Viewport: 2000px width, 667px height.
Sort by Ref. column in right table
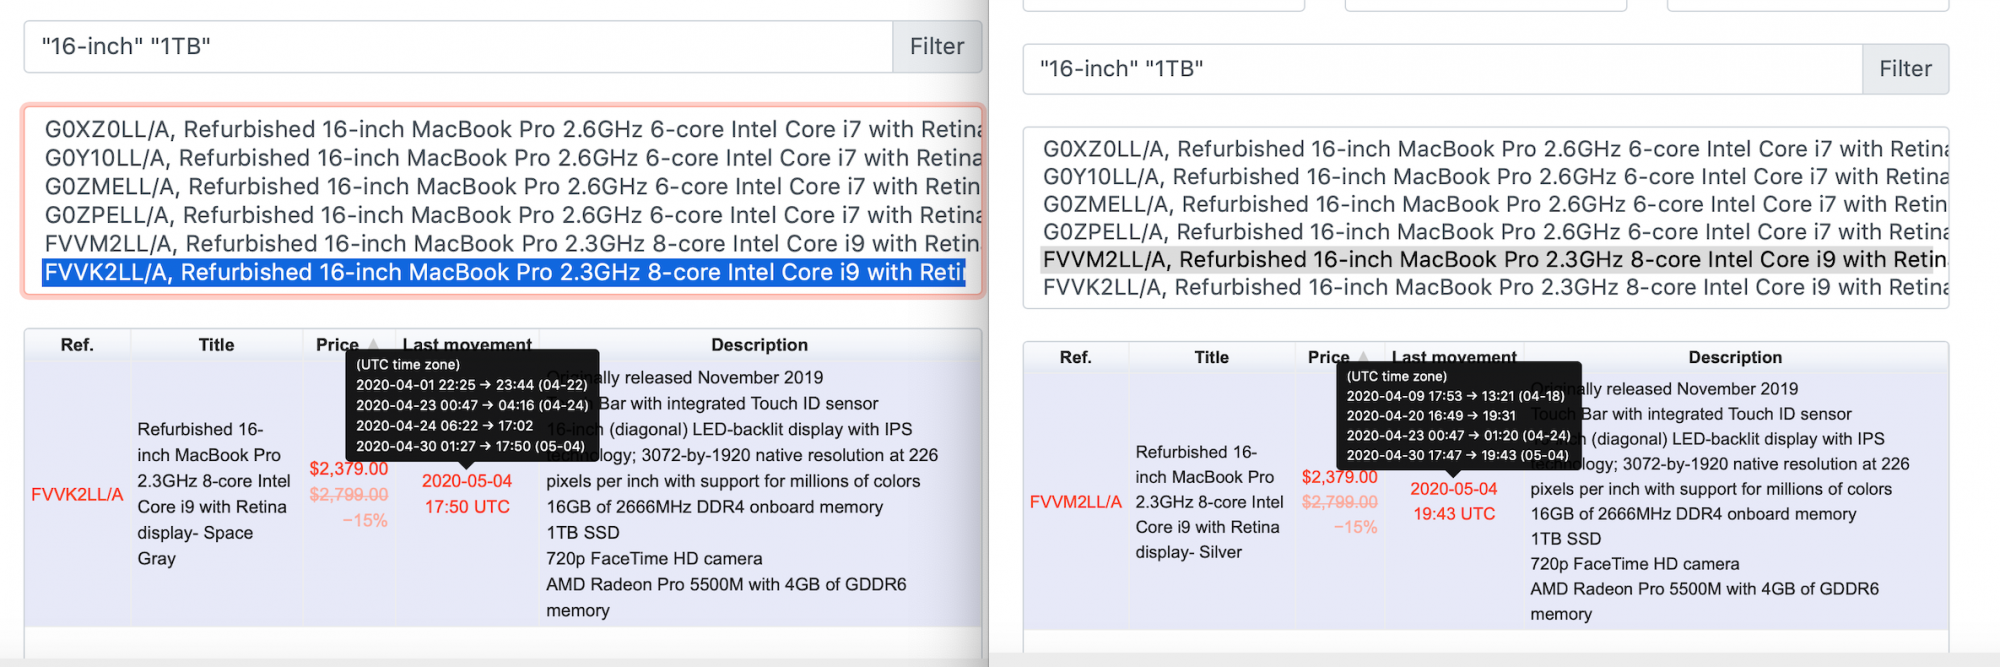point(1076,357)
